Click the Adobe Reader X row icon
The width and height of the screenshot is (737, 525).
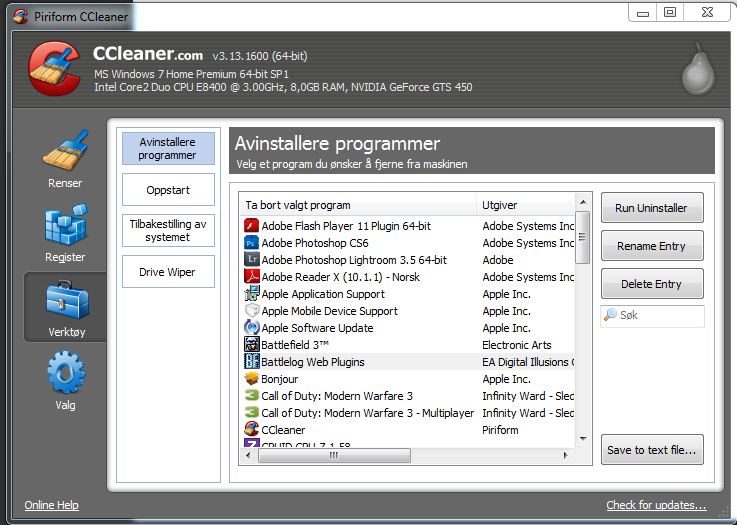pyautogui.click(x=251, y=276)
